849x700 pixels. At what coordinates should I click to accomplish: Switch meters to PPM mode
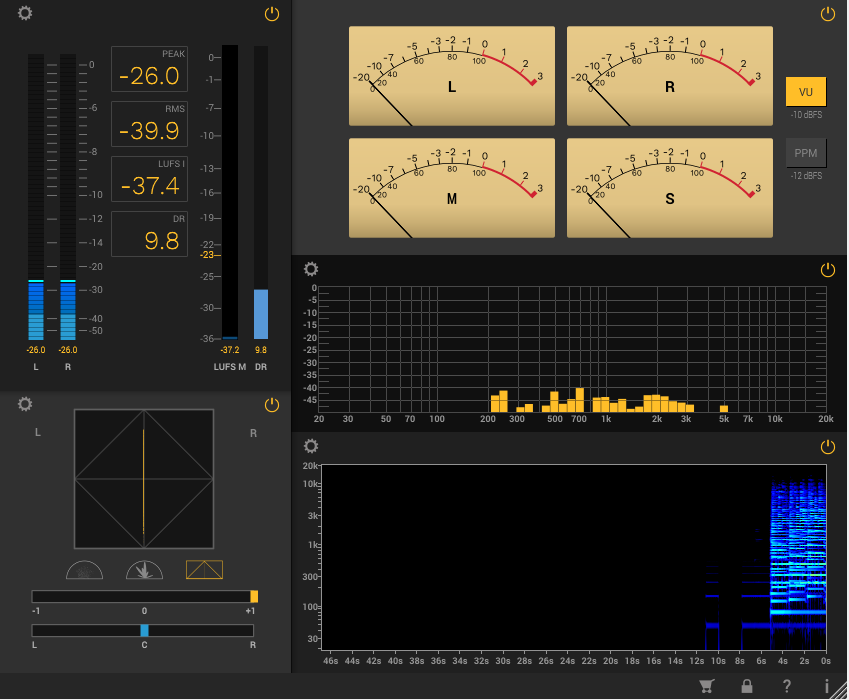point(806,153)
